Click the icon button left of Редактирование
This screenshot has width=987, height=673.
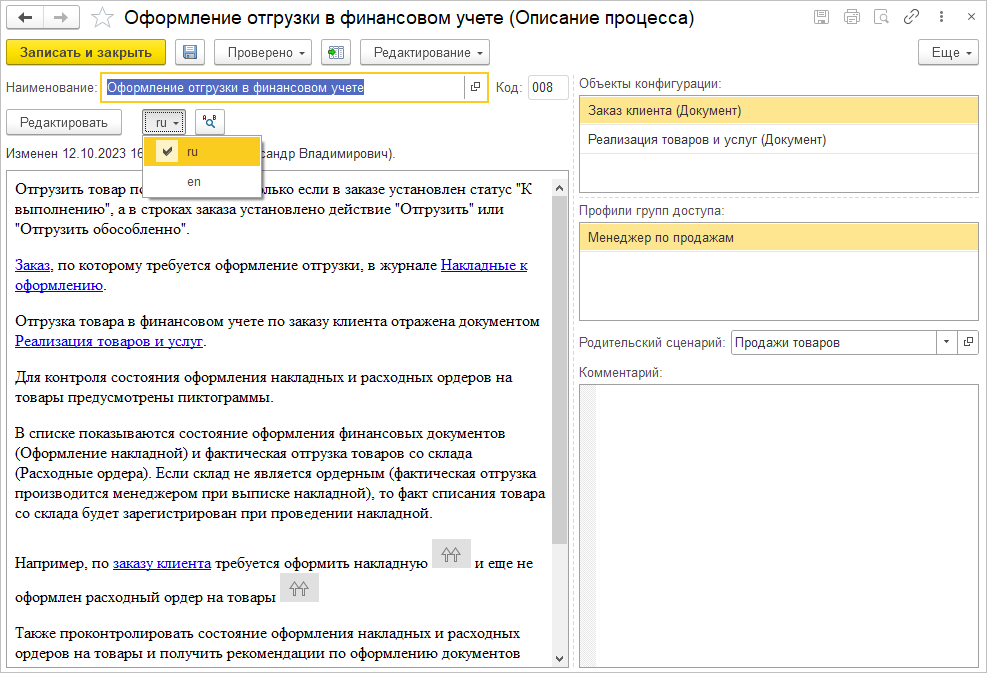click(x=336, y=53)
